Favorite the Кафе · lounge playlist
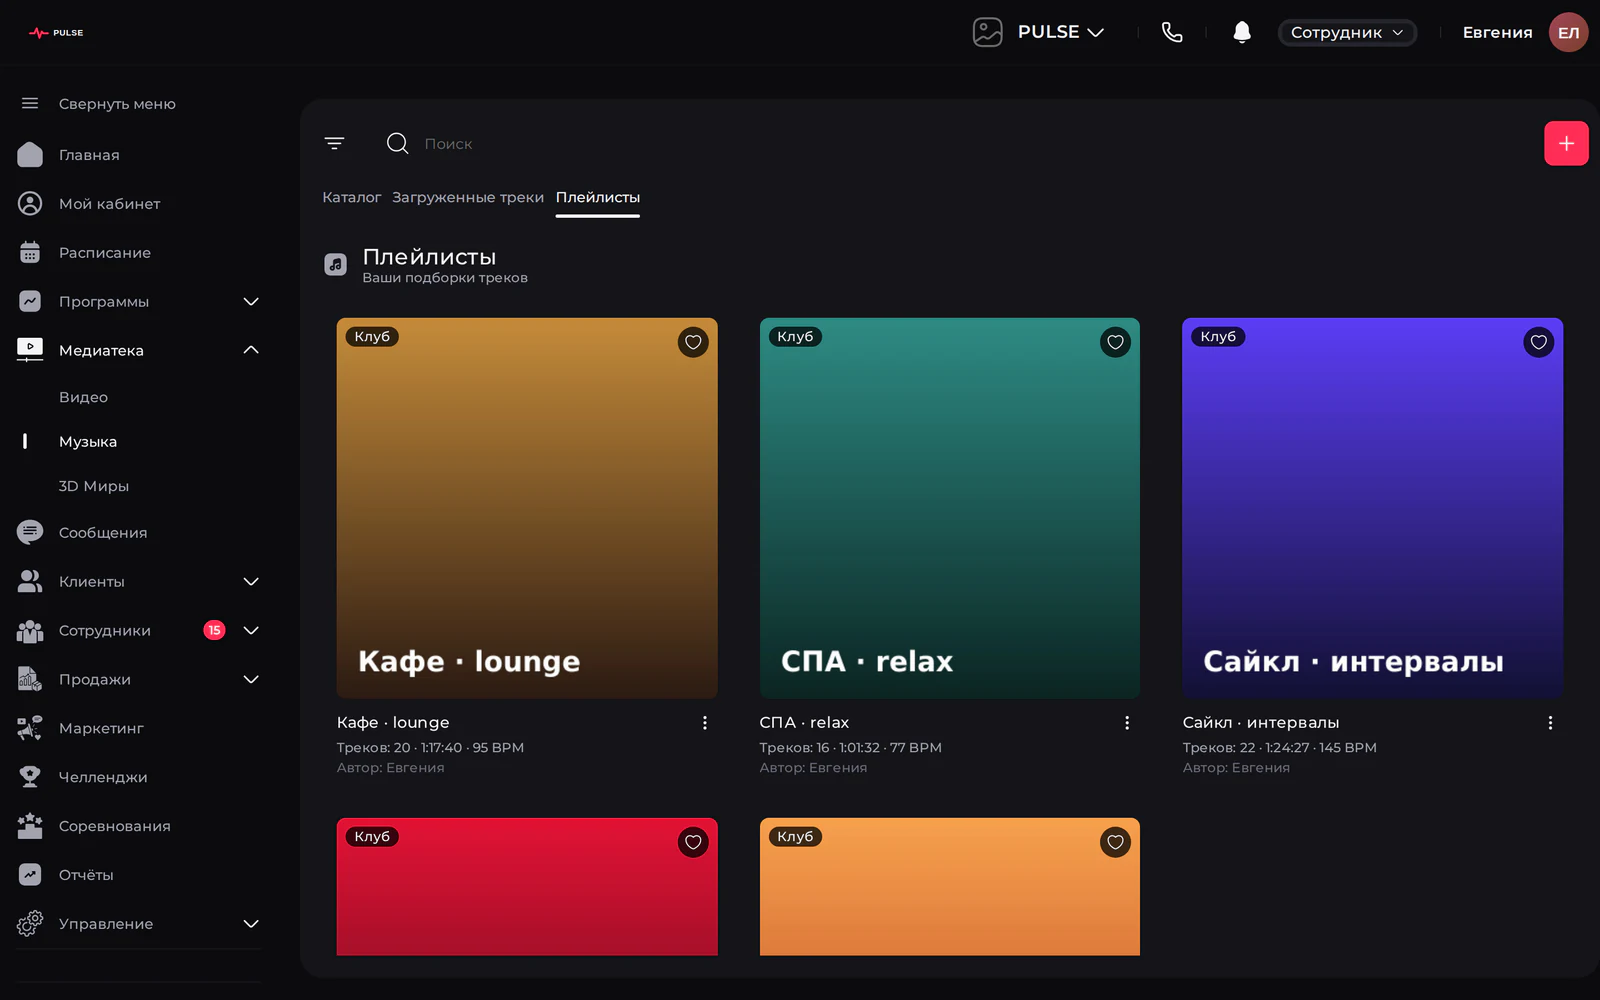 [693, 342]
